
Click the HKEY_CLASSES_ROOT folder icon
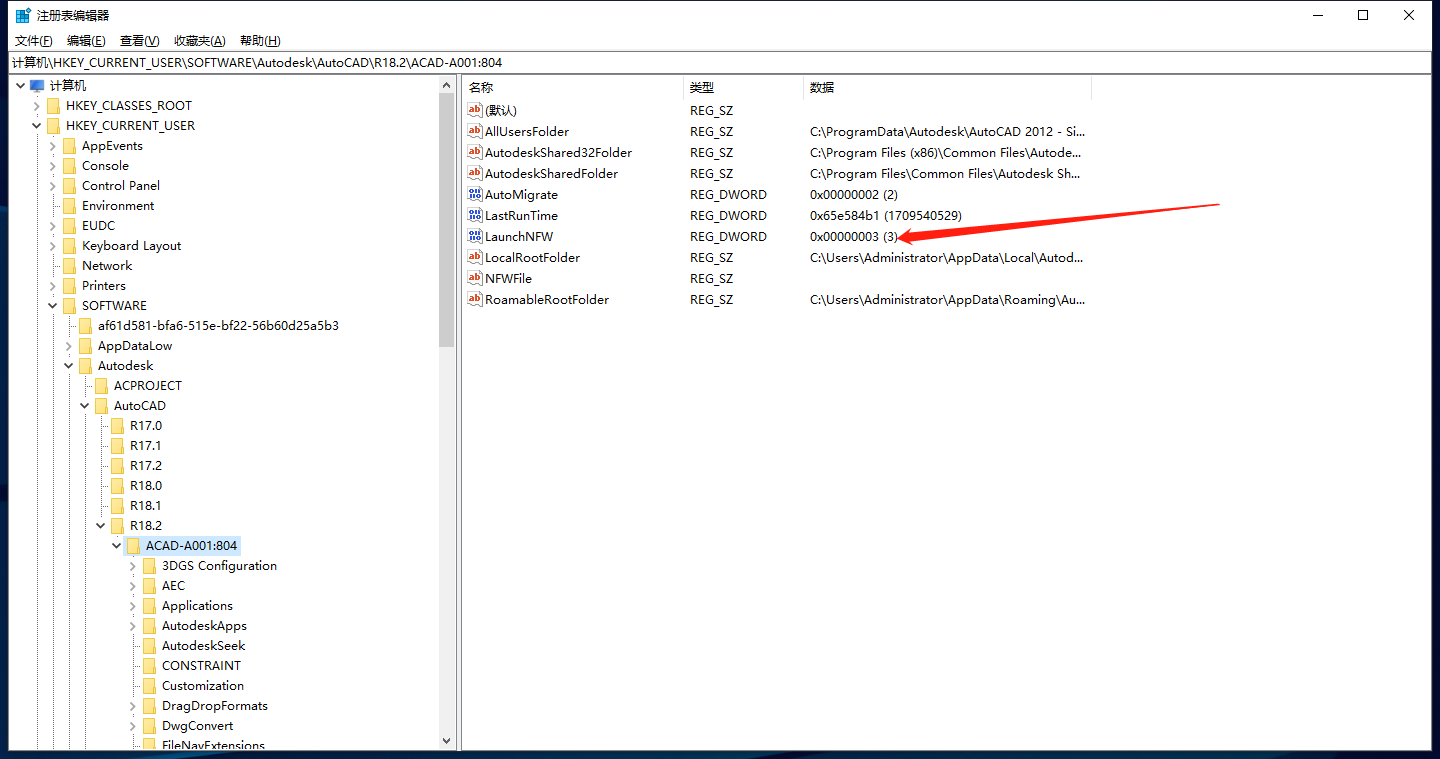[x=53, y=106]
